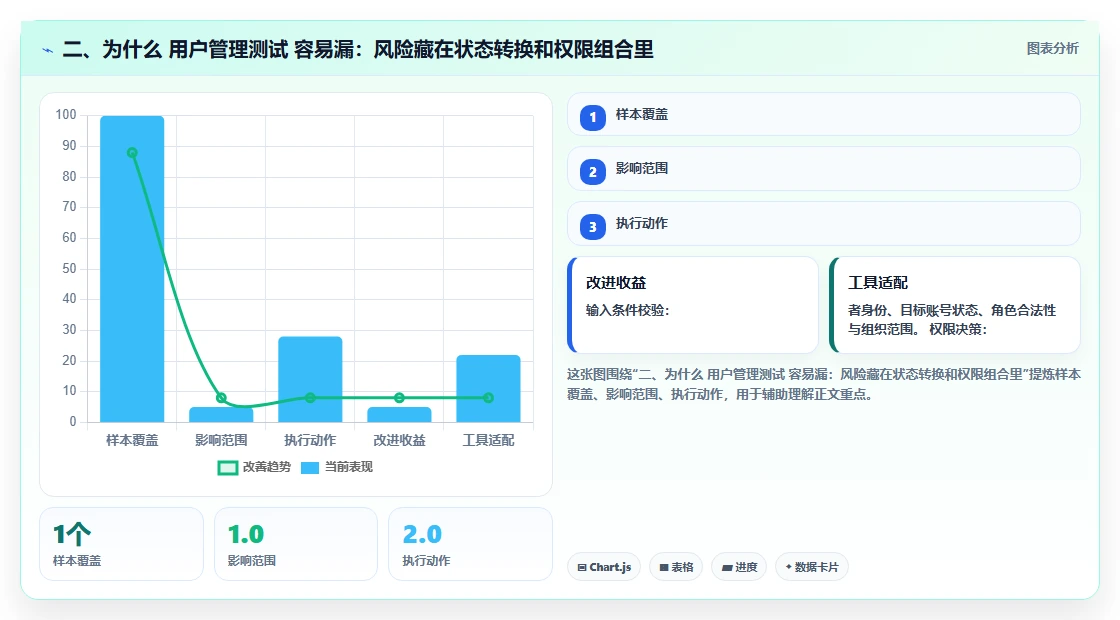The width and height of the screenshot is (1120, 620).
Task: Click the 影响范围 bar in chart
Action: pyautogui.click(x=221, y=414)
